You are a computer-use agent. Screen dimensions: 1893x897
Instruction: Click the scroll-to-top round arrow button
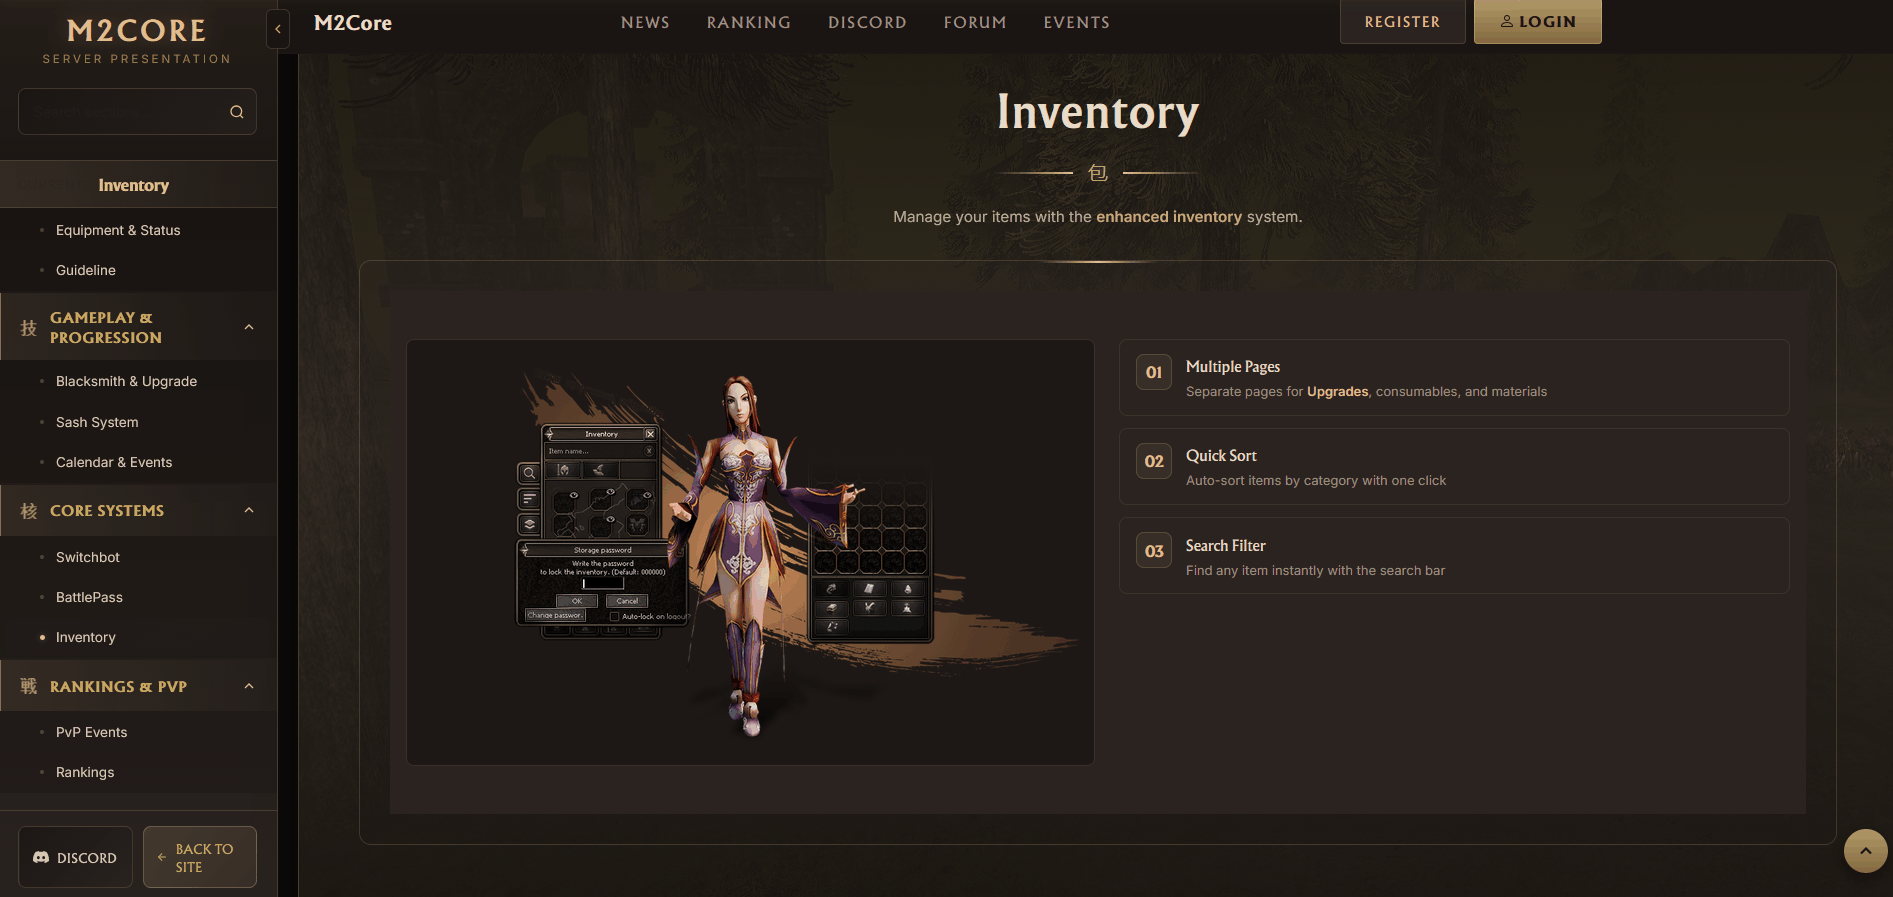(x=1865, y=851)
